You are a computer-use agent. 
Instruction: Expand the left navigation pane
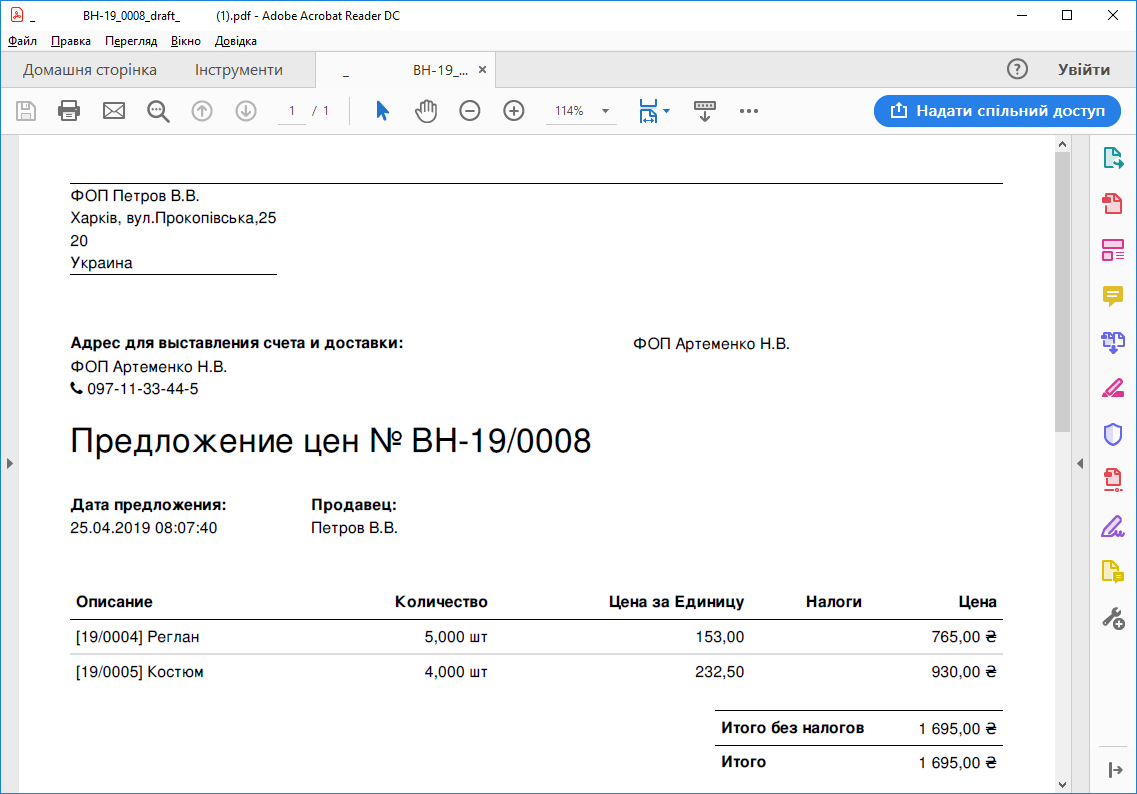click(9, 463)
